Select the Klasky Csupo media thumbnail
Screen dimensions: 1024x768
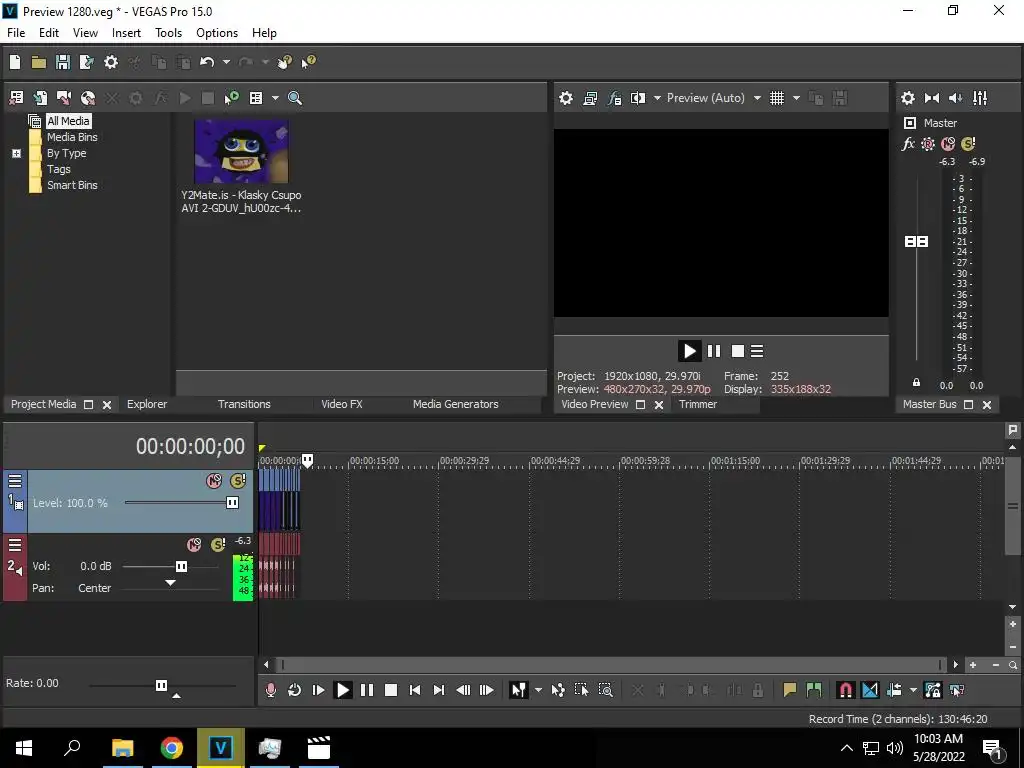point(241,152)
